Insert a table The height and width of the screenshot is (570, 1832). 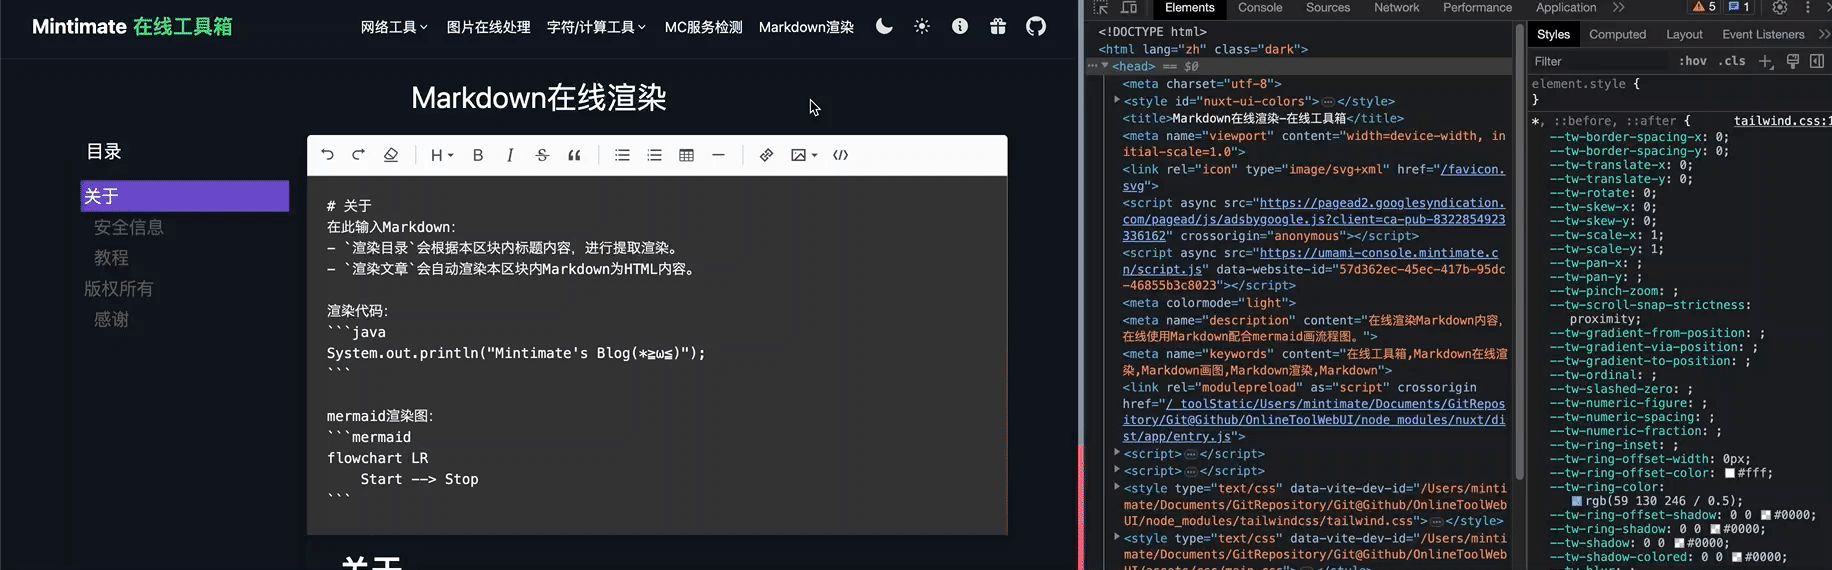(x=686, y=155)
